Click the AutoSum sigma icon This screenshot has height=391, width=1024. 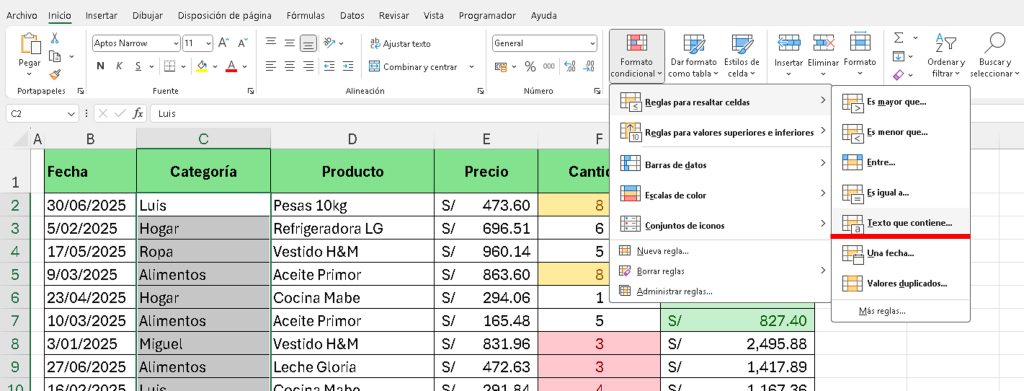899,38
